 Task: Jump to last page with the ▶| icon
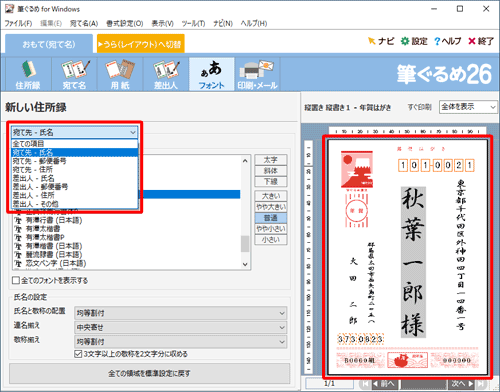481,383
